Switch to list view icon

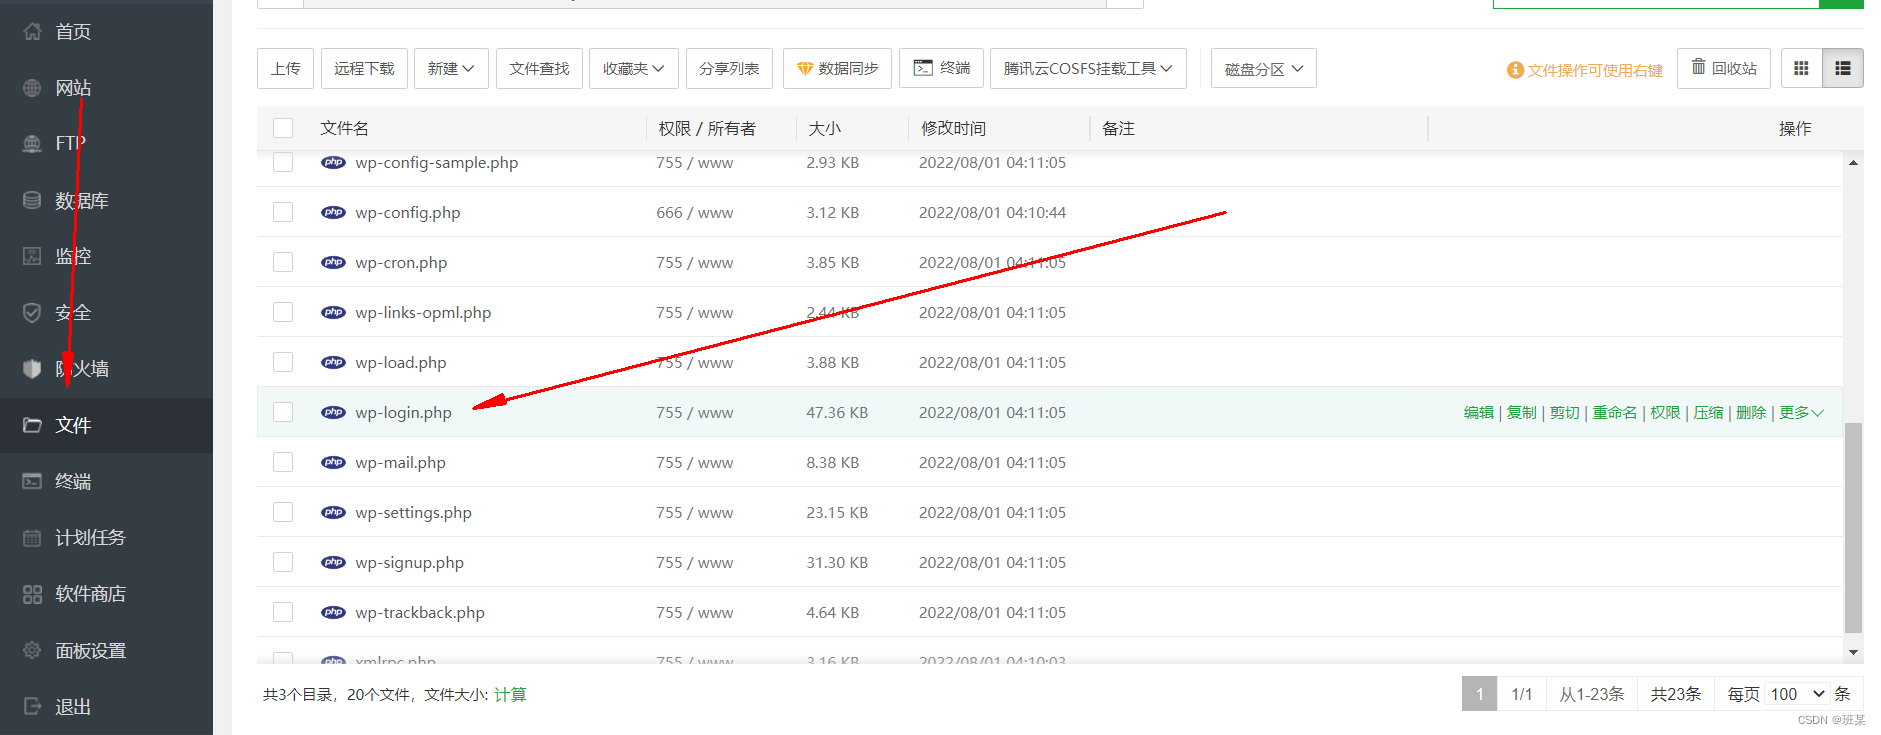coord(1843,68)
